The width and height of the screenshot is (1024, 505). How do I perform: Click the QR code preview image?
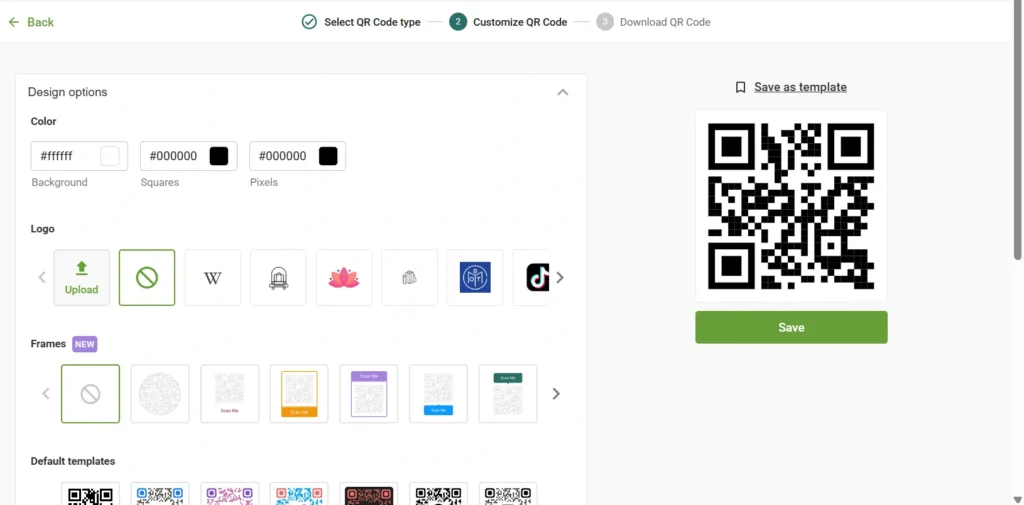[791, 206]
